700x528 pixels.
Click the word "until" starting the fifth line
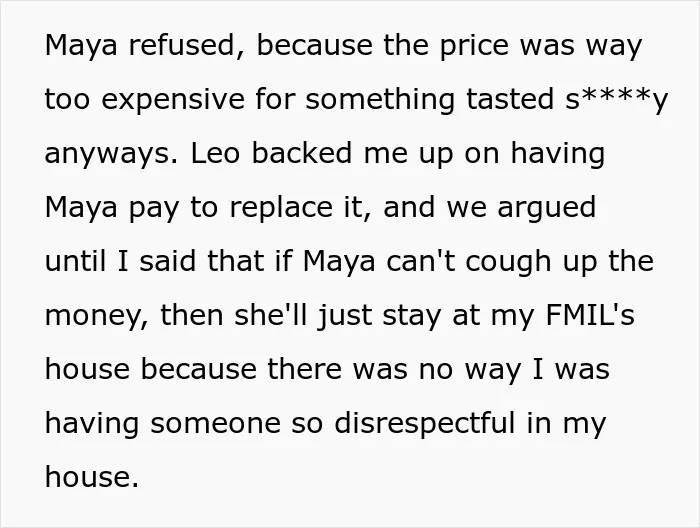(75, 261)
